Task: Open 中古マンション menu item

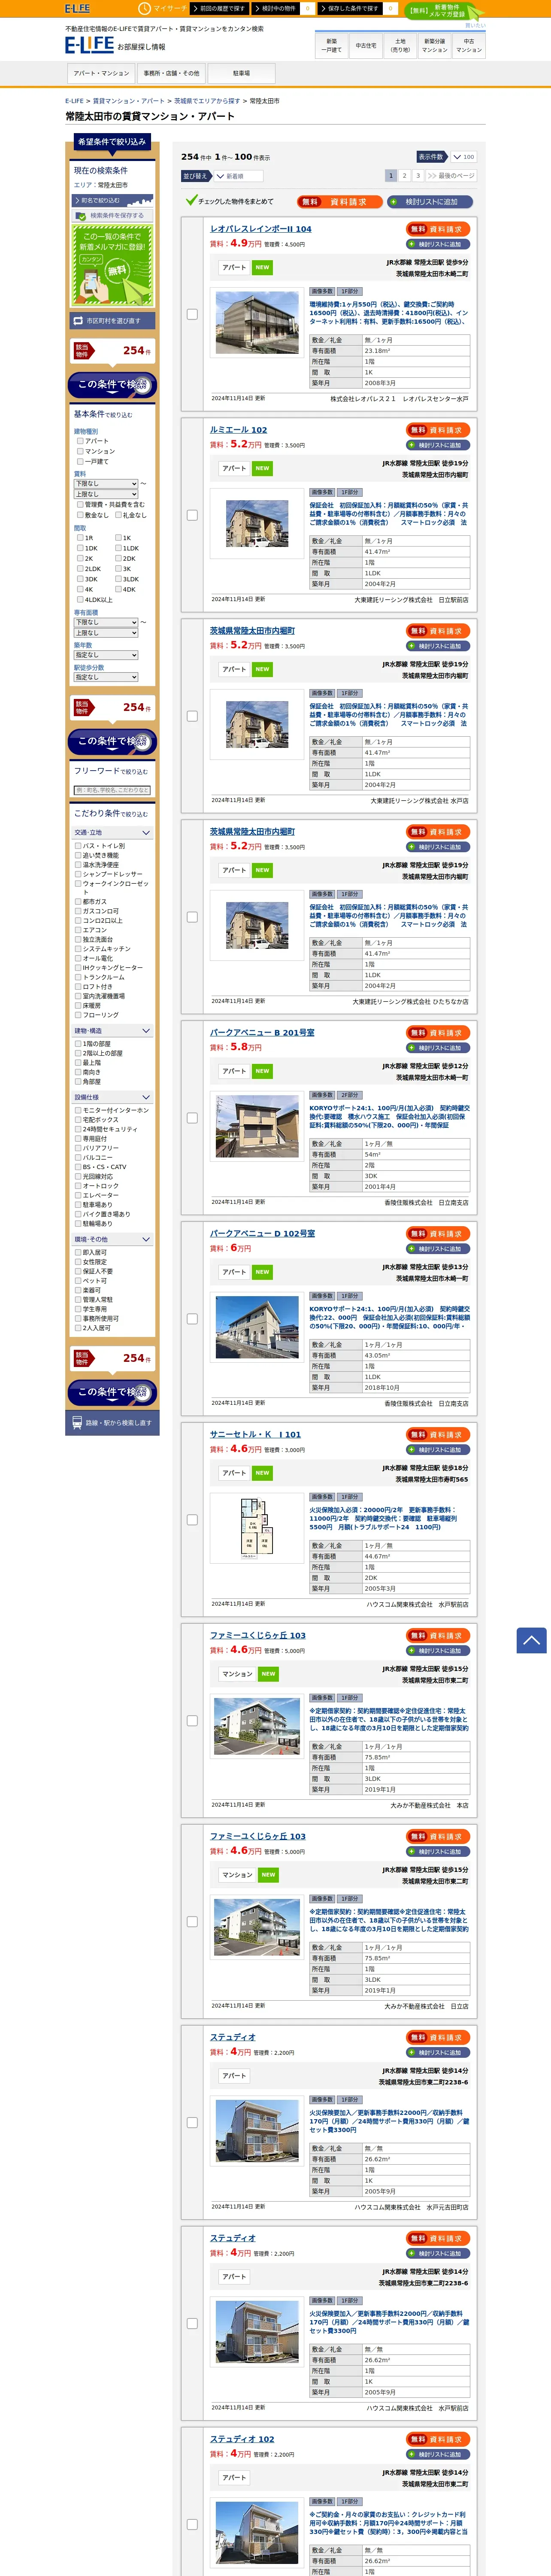Action: point(469,45)
